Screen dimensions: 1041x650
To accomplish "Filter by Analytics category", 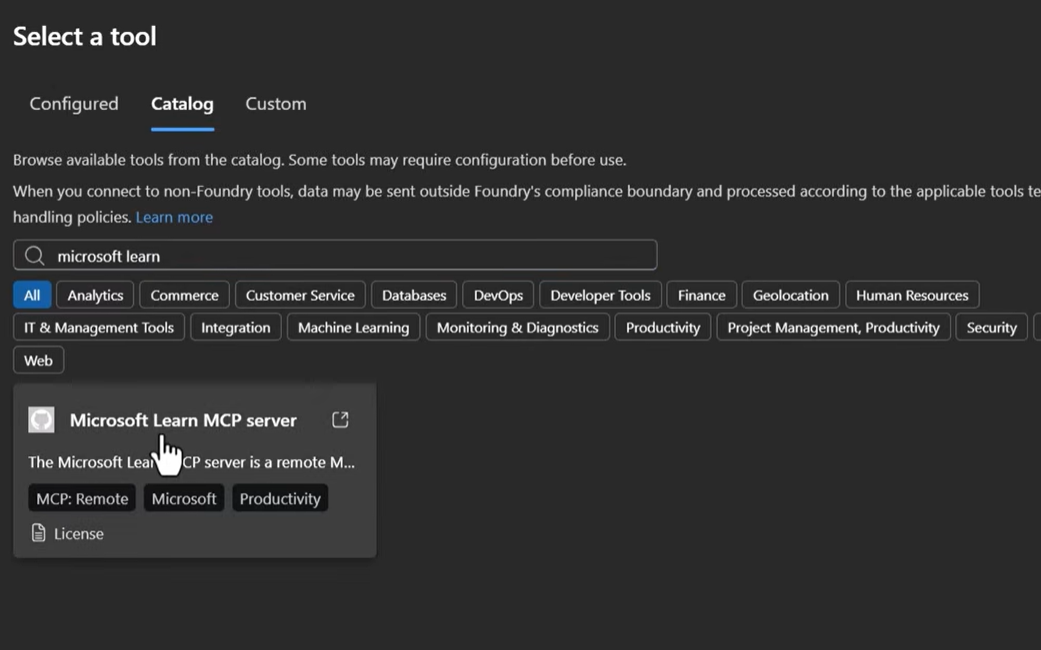I will (x=95, y=295).
